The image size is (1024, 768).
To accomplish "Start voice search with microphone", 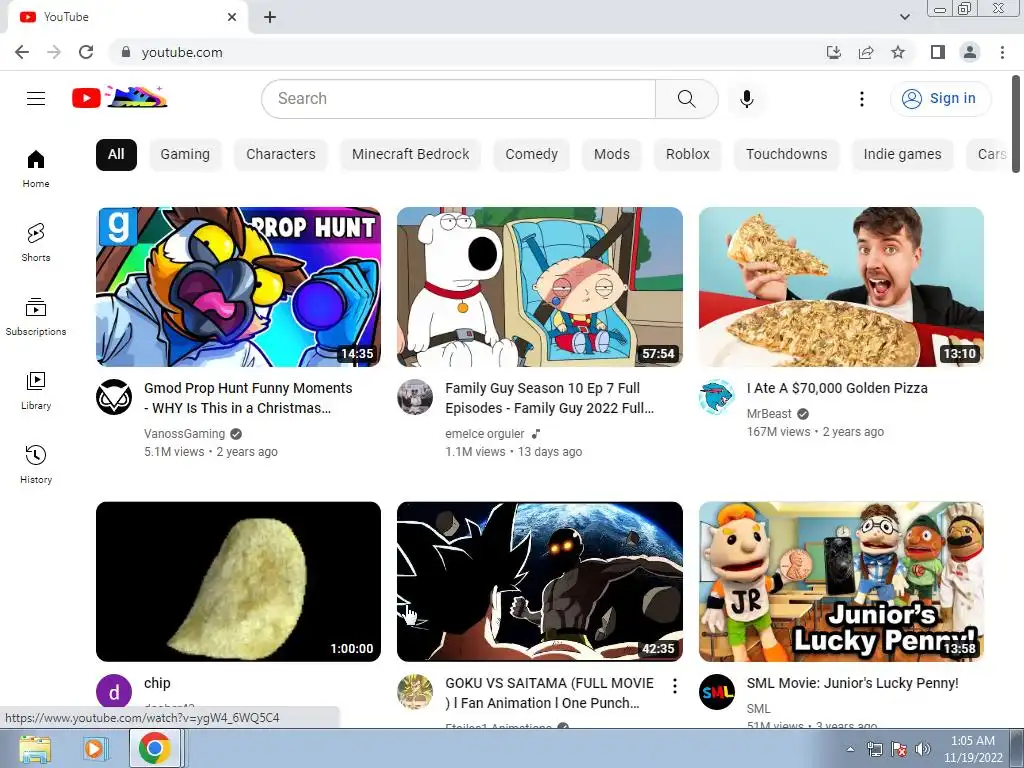I will (x=746, y=99).
